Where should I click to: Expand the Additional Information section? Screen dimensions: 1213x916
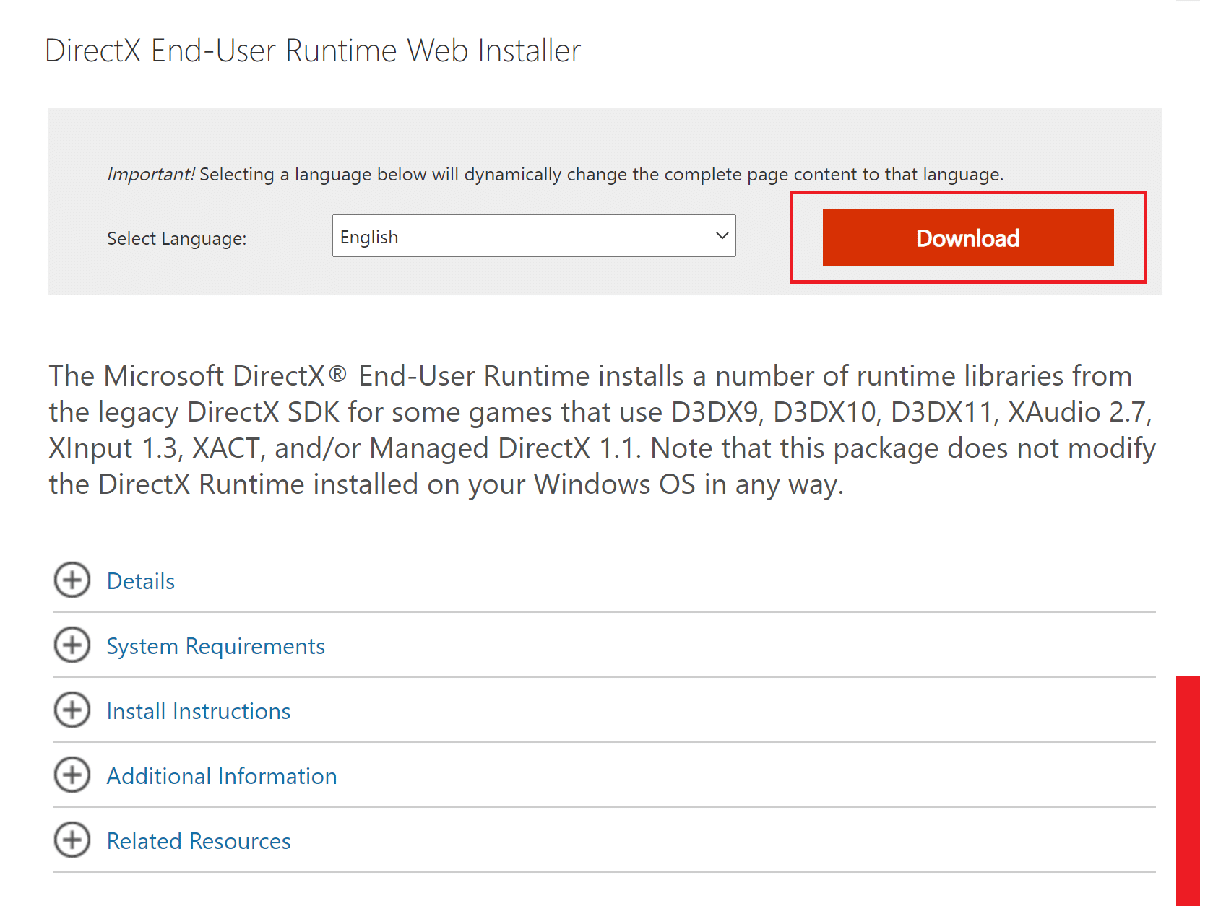[x=221, y=775]
